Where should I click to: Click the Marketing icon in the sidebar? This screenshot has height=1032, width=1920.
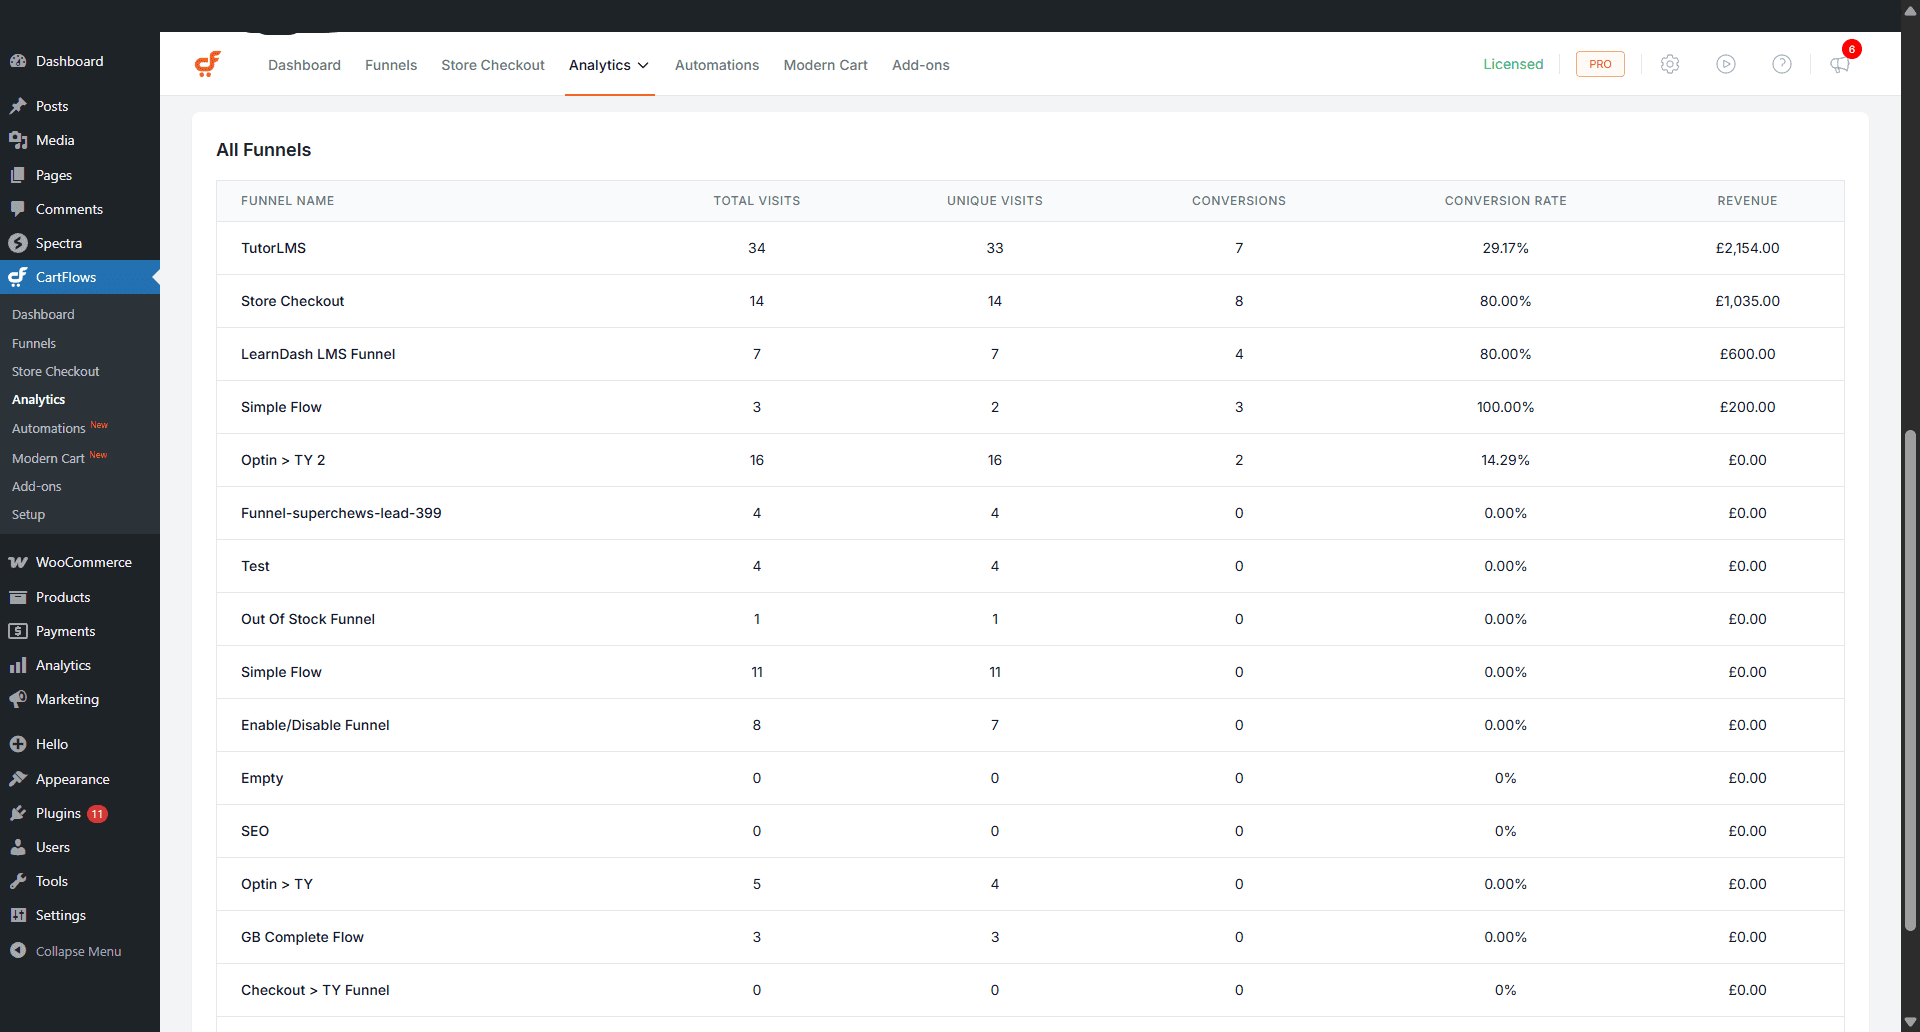pos(18,699)
